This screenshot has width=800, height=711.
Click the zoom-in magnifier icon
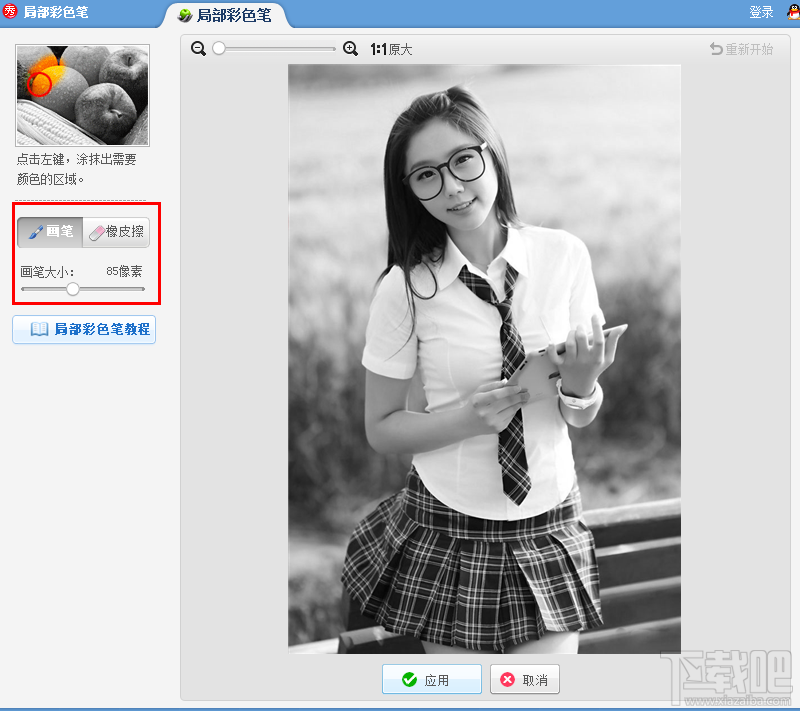[348, 47]
